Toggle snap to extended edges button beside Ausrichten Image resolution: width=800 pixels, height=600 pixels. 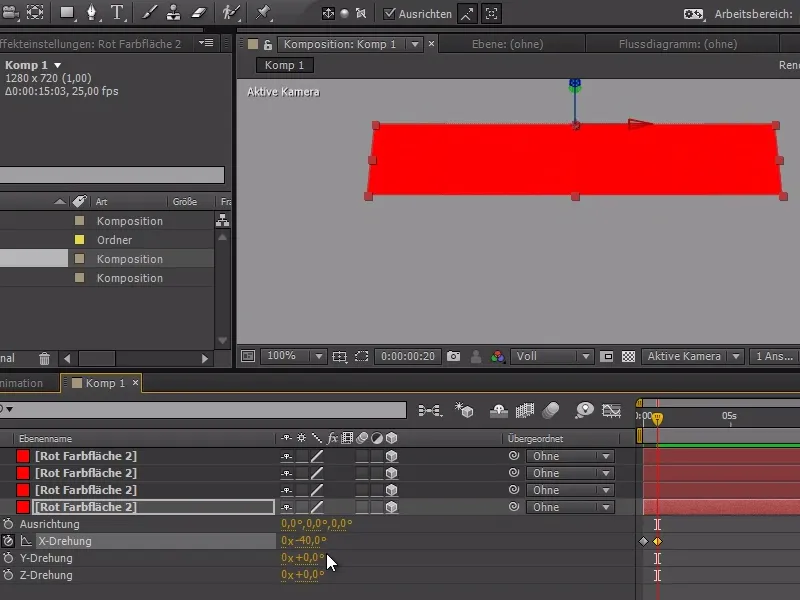point(467,14)
